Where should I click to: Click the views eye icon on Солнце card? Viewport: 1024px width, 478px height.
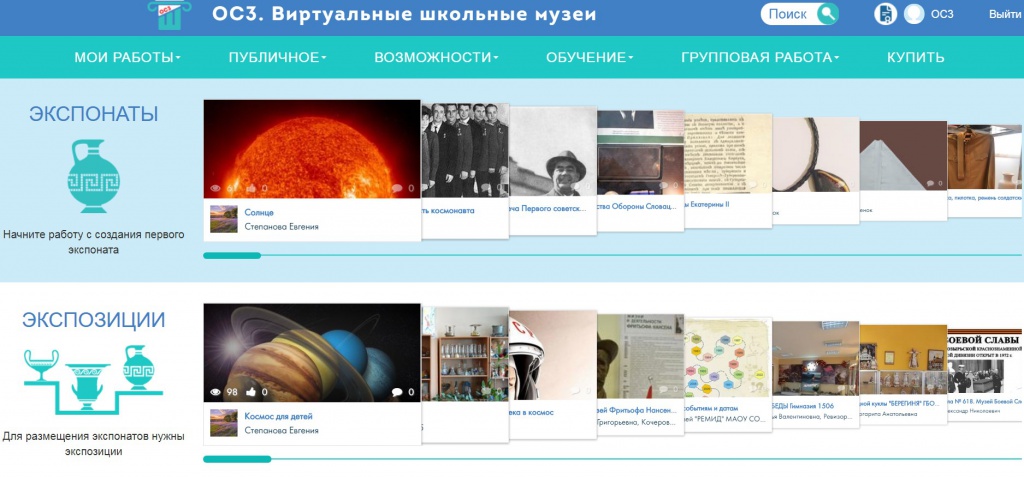click(216, 188)
